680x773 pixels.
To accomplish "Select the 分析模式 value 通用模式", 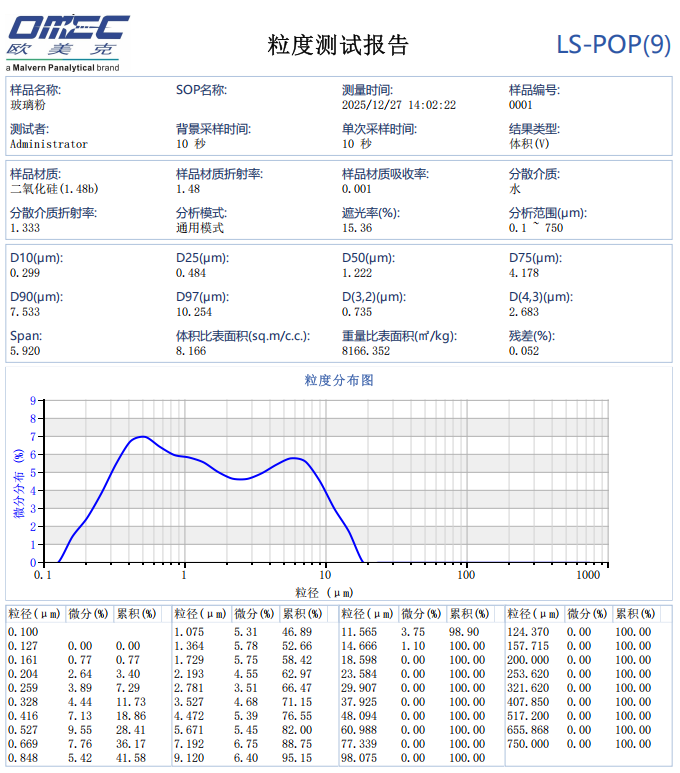I will click(200, 228).
